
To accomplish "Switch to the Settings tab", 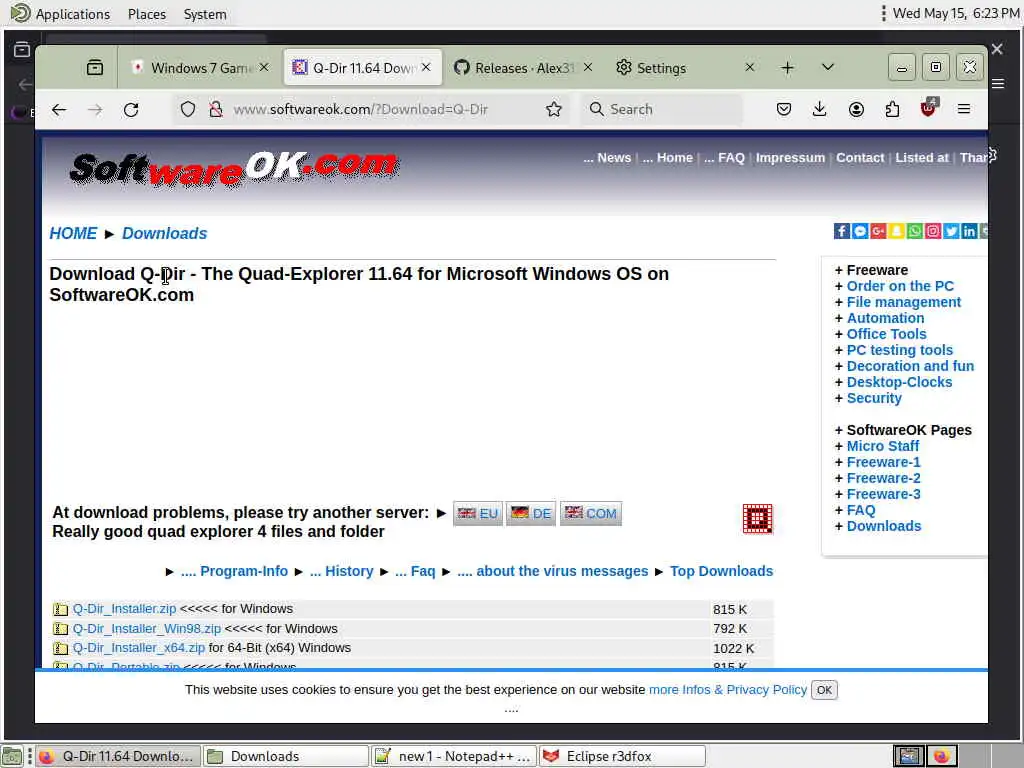I will tap(686, 68).
